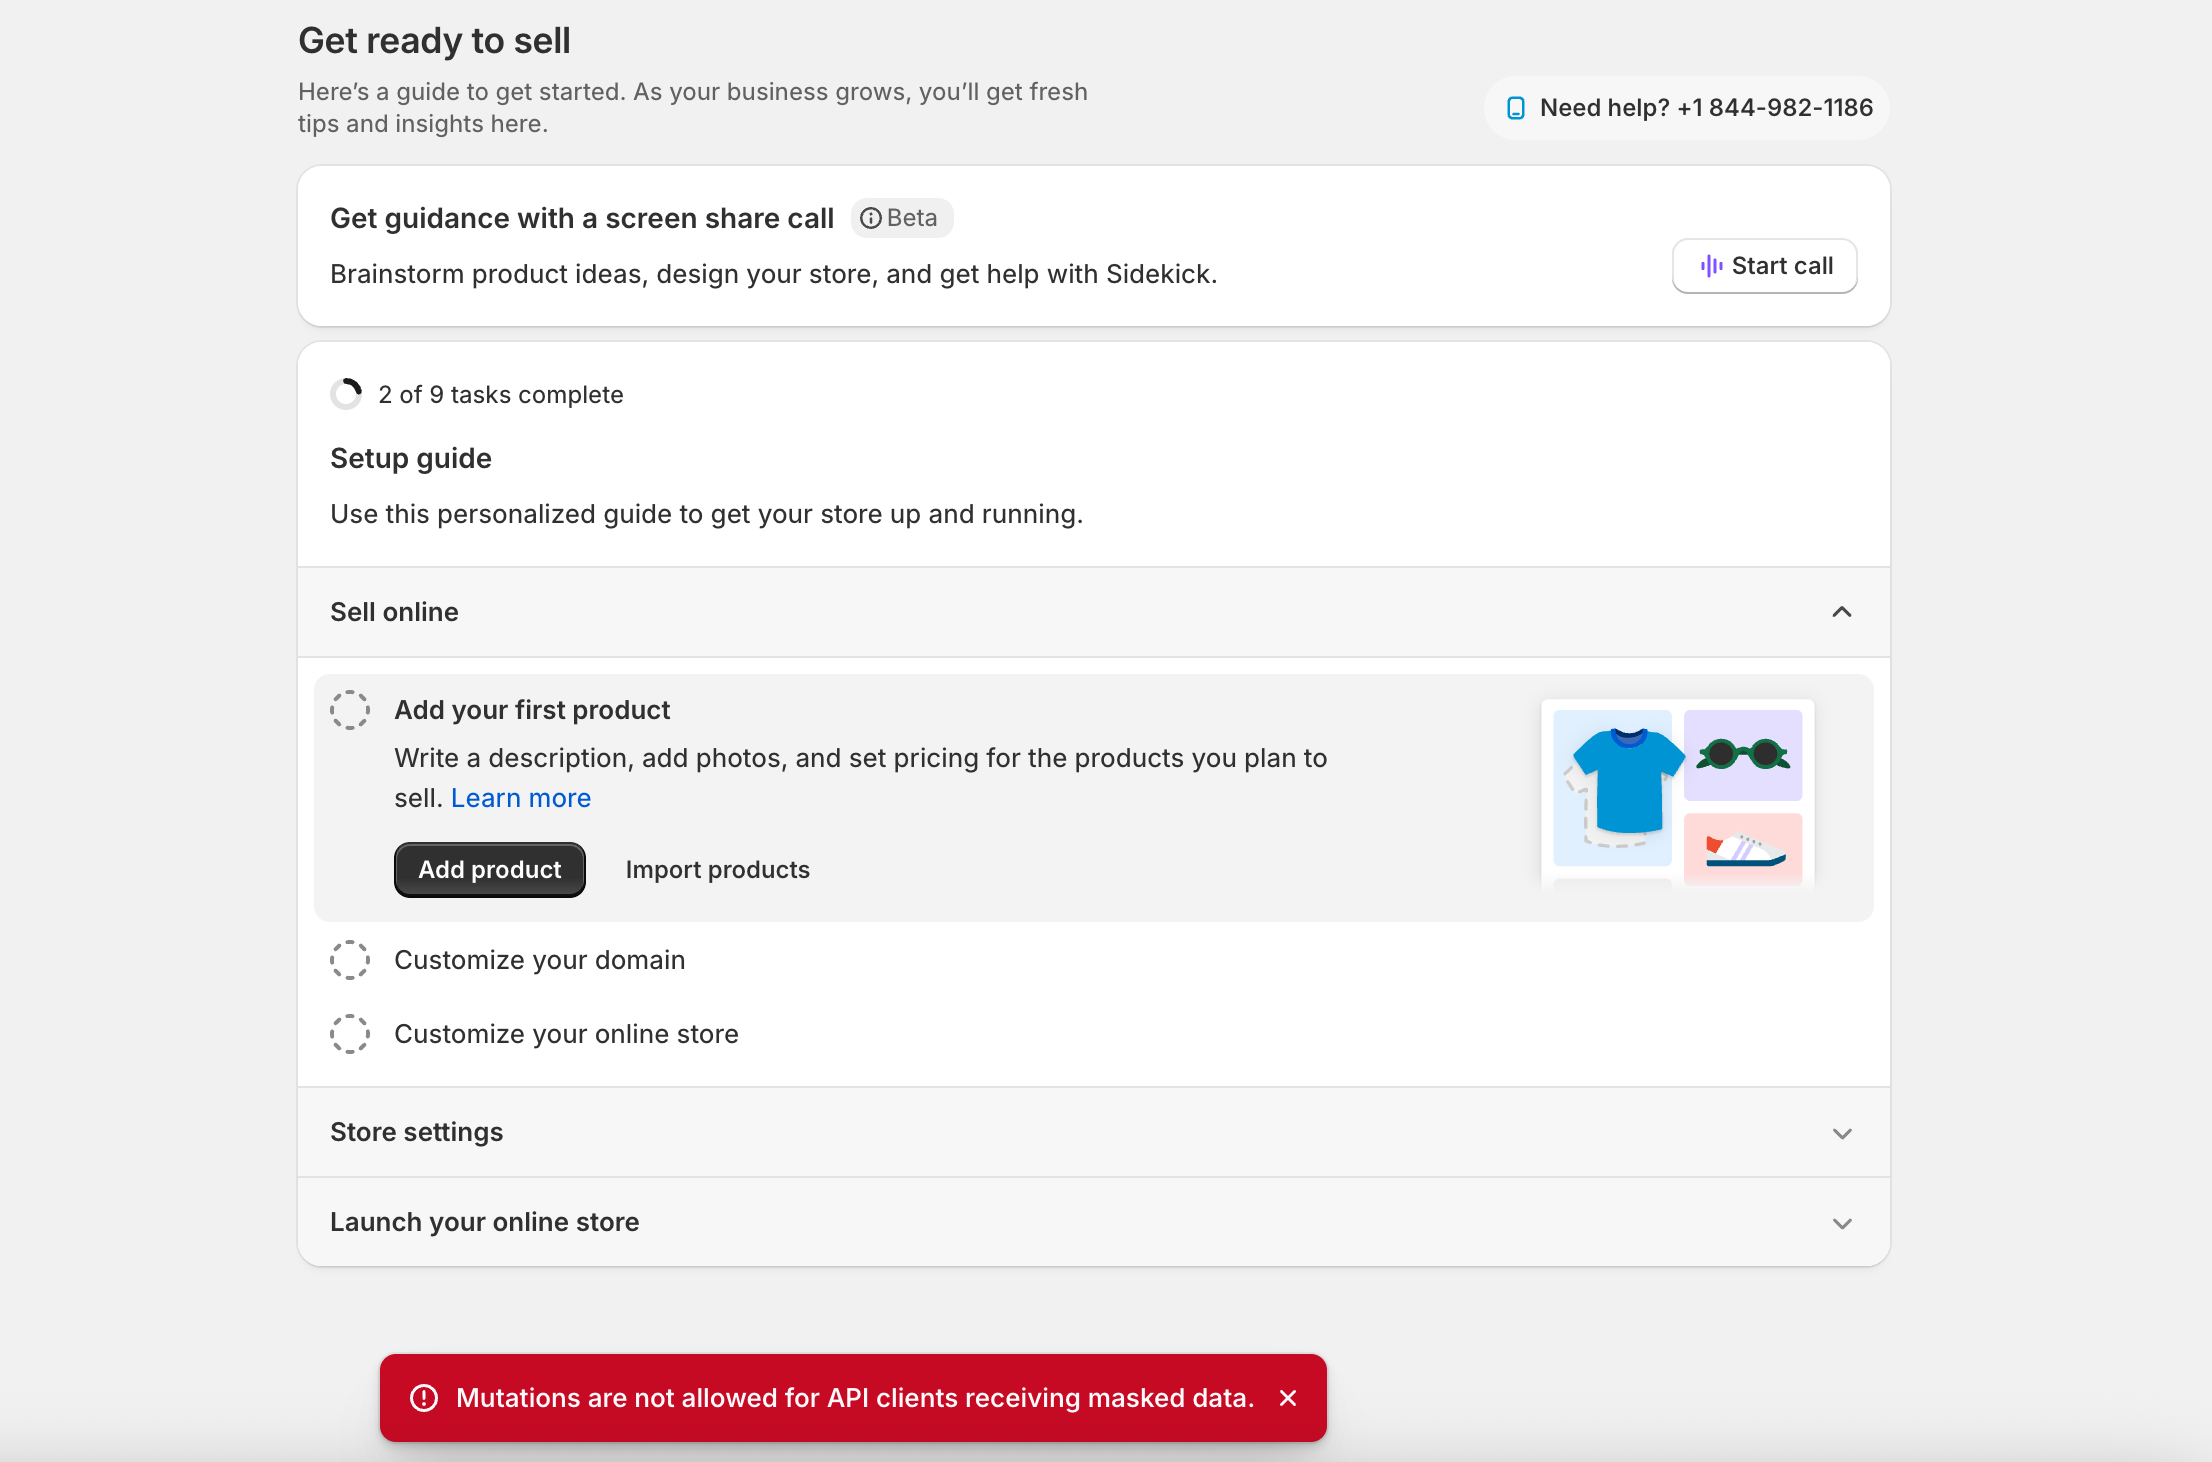
Task: Click the tasks progress ring icon
Action: click(x=346, y=394)
